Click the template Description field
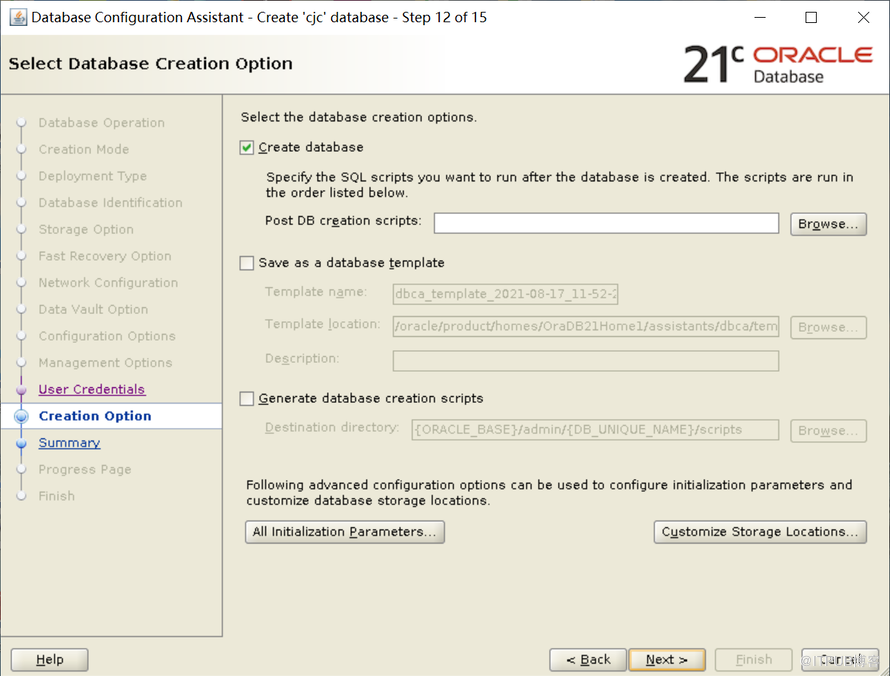Image resolution: width=890 pixels, height=676 pixels. tap(586, 361)
